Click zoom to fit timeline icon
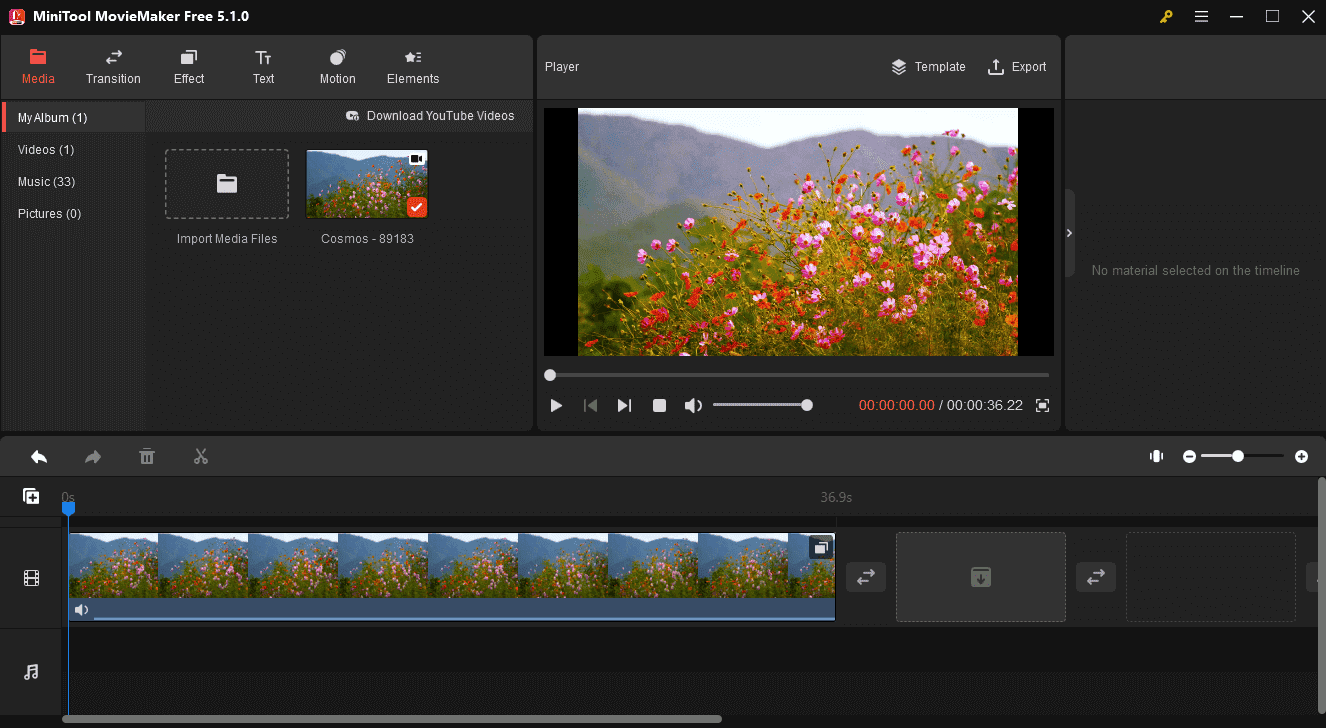The width and height of the screenshot is (1326, 728). (x=1156, y=456)
